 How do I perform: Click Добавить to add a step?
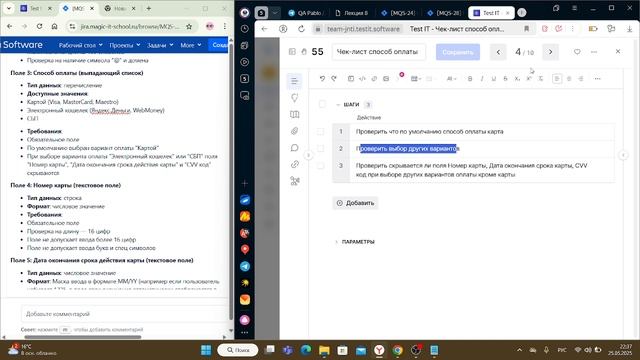pyautogui.click(x=356, y=203)
